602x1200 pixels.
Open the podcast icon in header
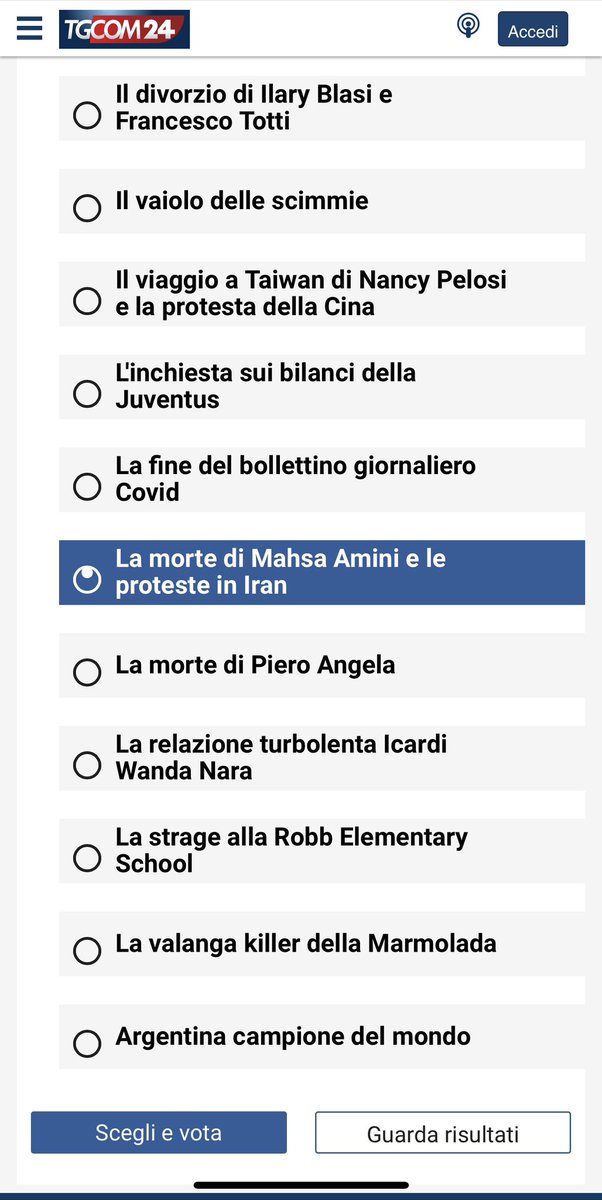pos(468,27)
